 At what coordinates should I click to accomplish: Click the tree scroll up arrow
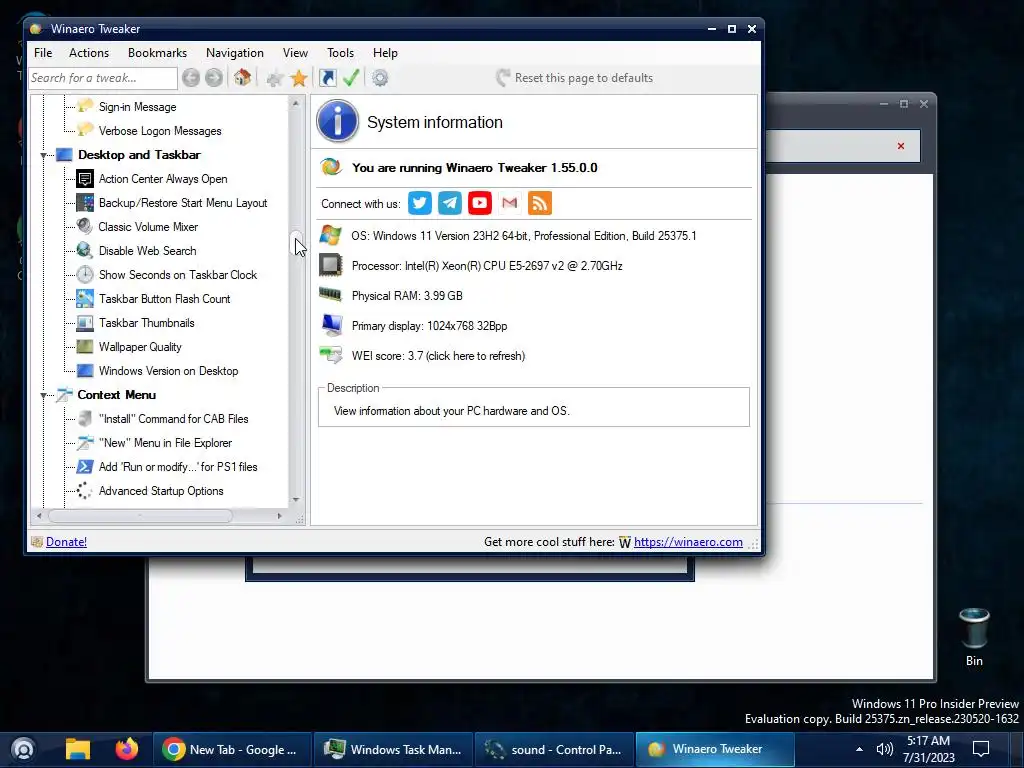tap(296, 103)
